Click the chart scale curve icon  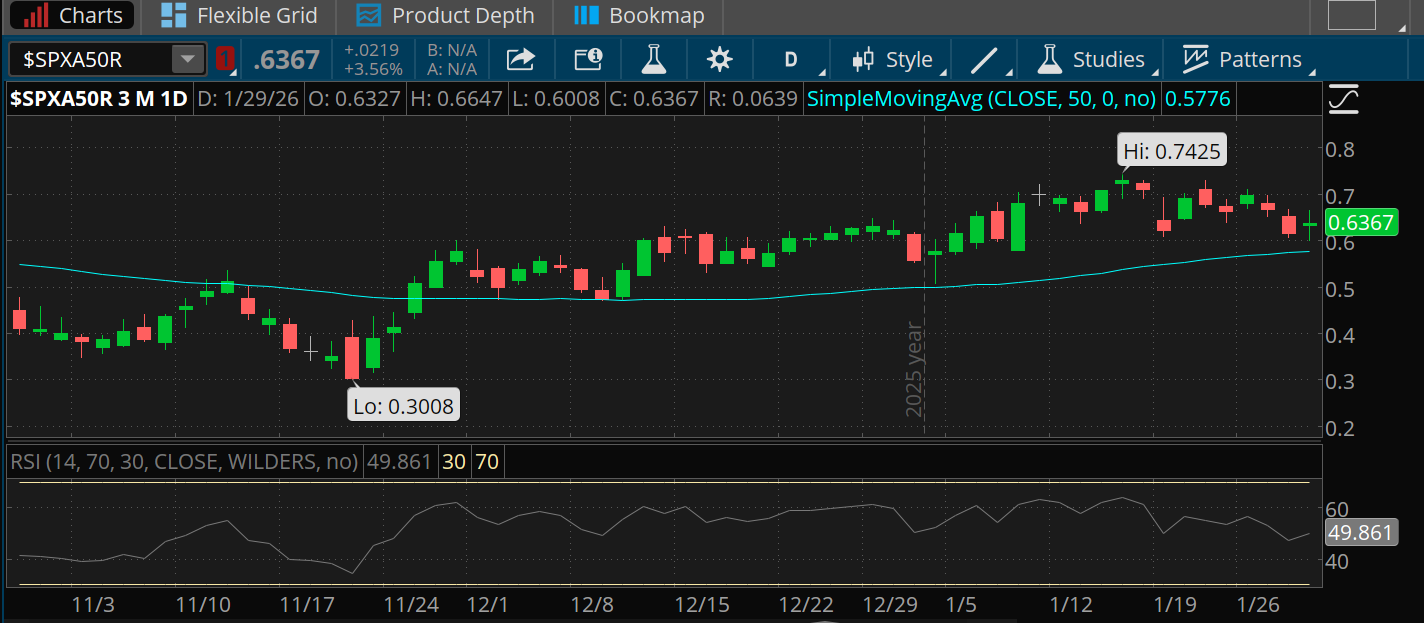tap(1343, 99)
